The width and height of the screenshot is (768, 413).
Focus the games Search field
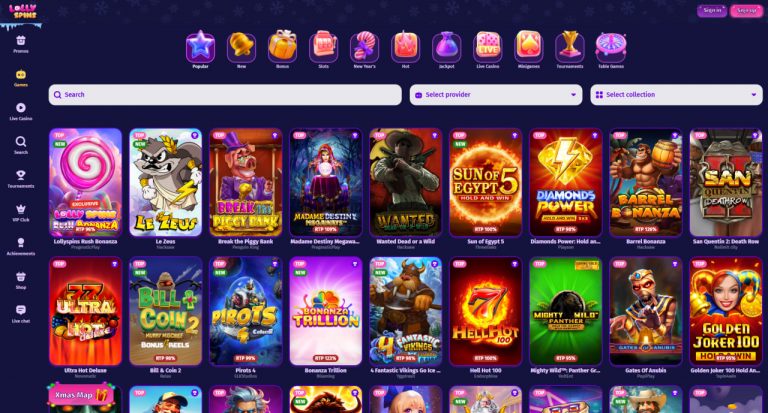pyautogui.click(x=225, y=95)
